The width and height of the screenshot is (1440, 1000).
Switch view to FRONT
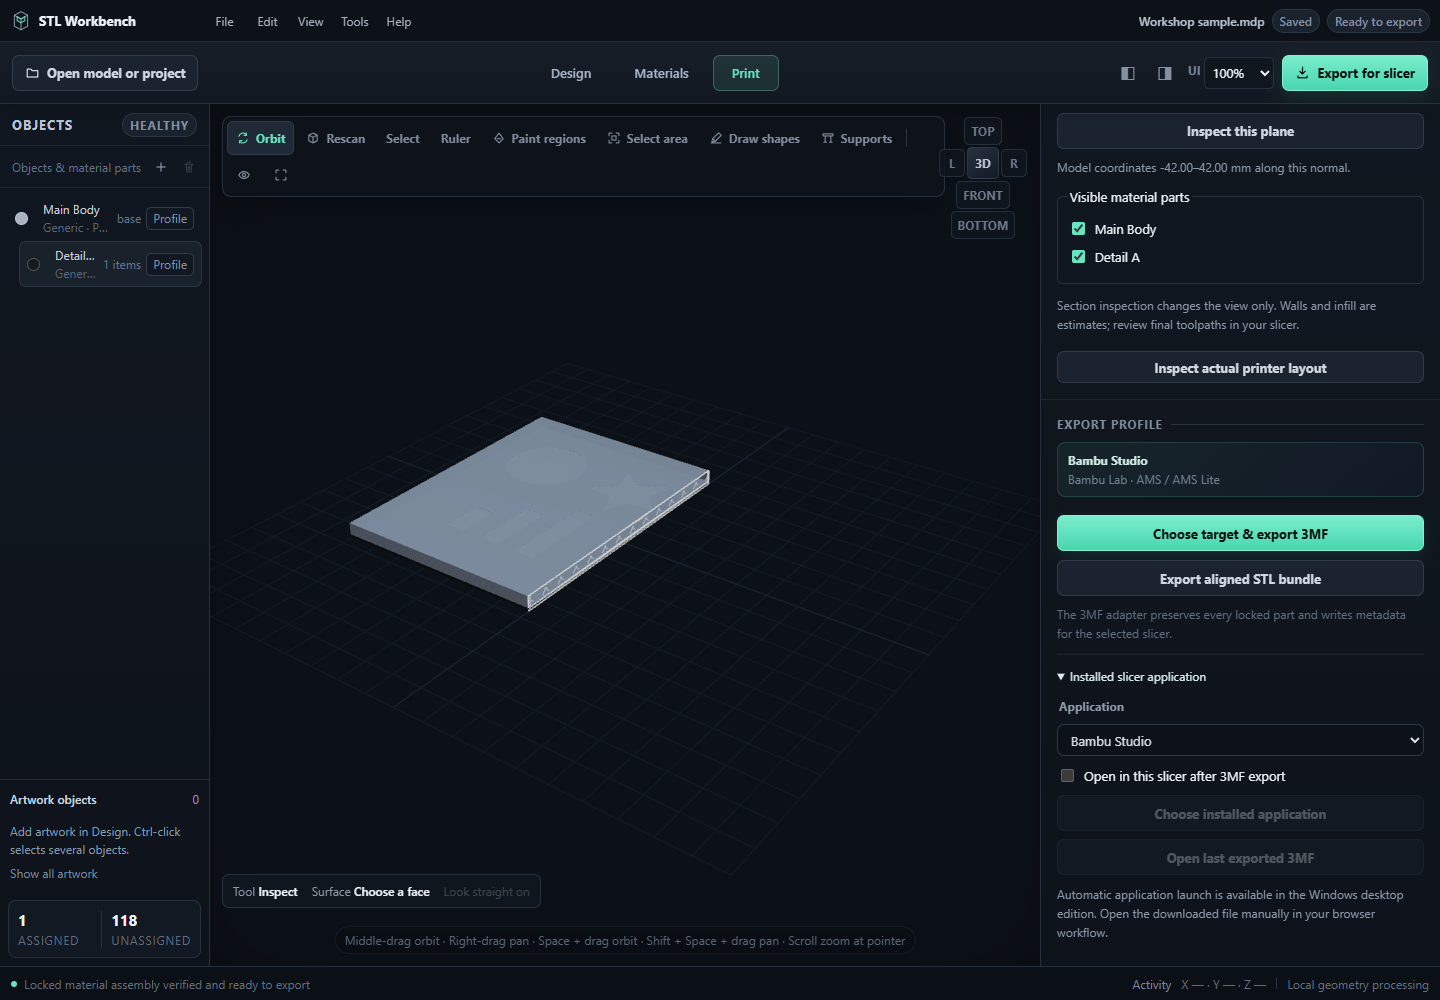coord(983,195)
